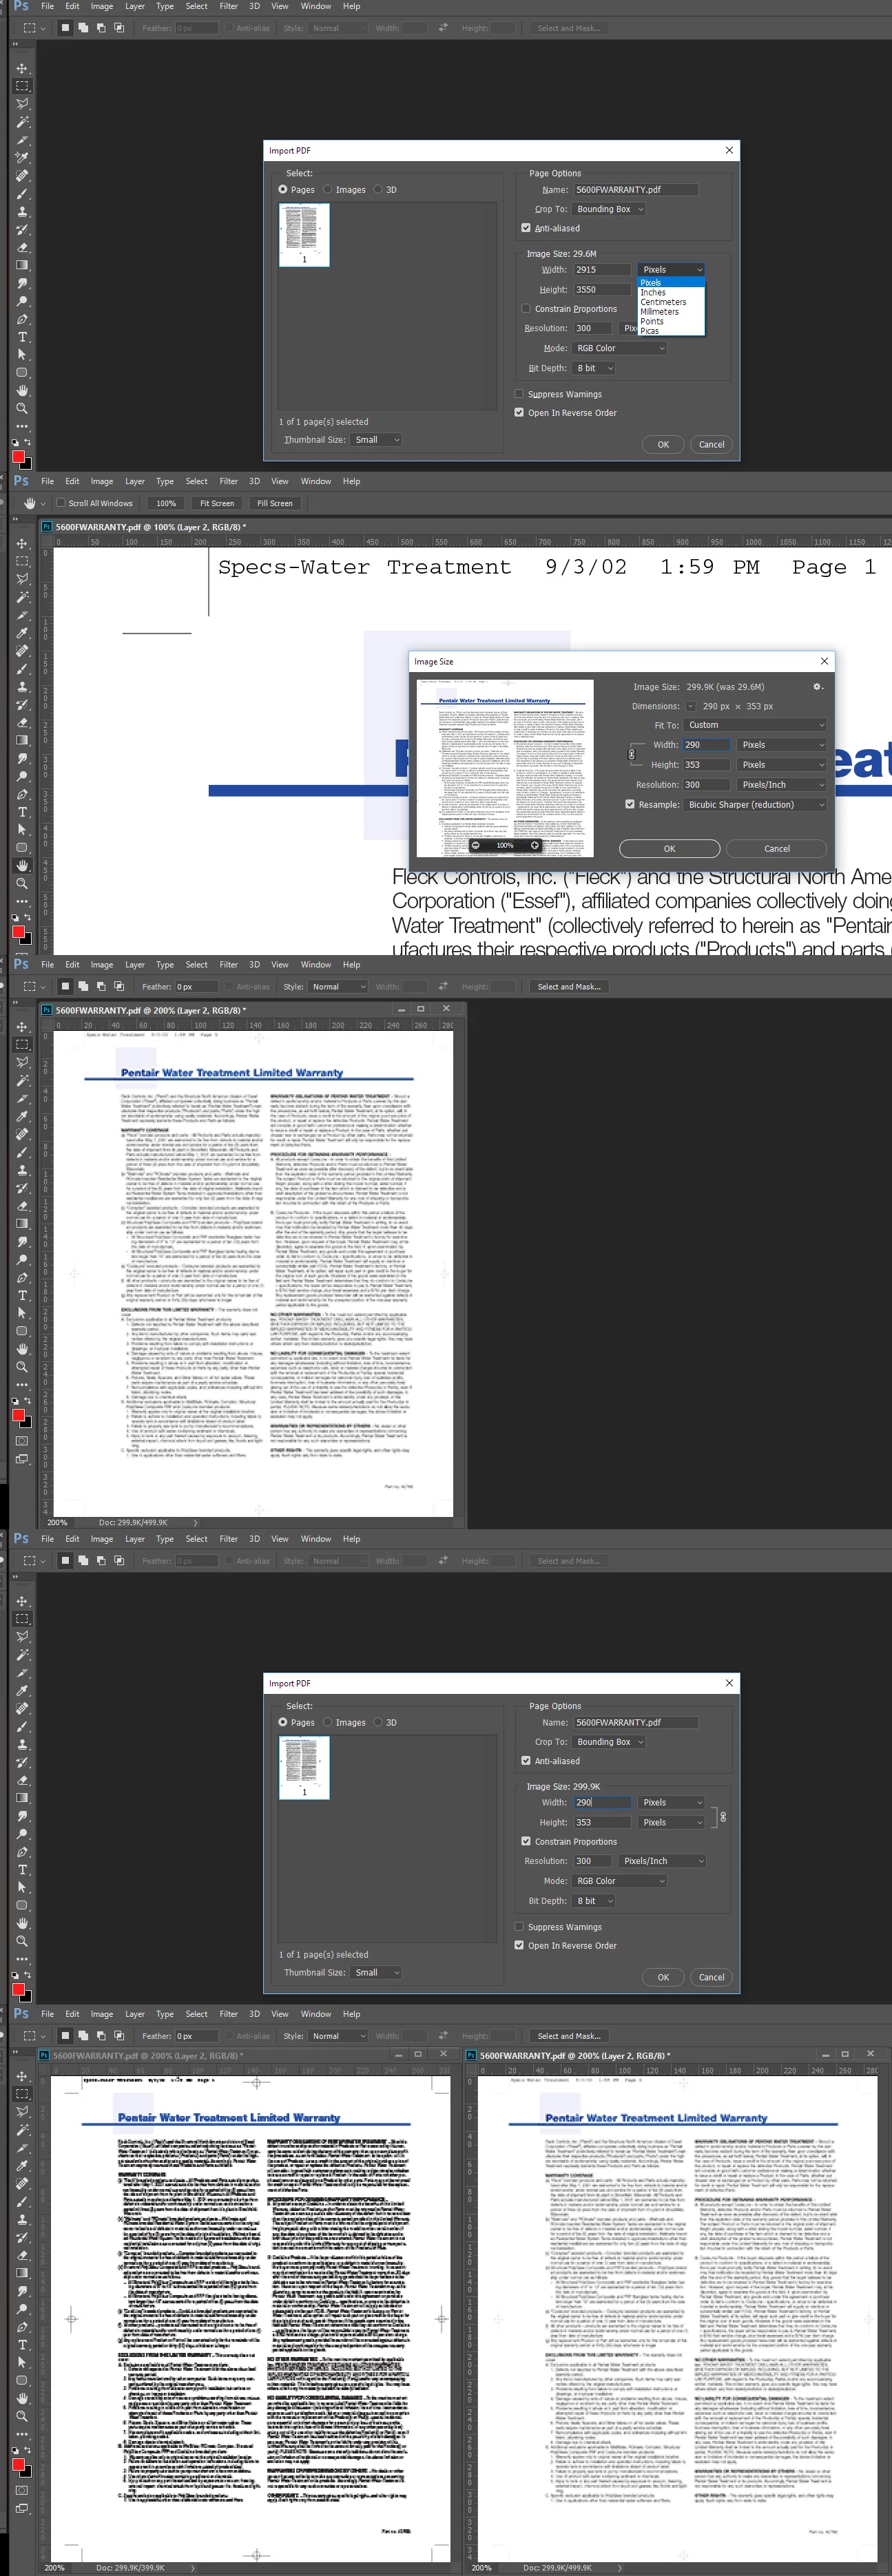Click 100% zoom button in Hand options bar
This screenshot has width=892, height=2576.
(166, 503)
